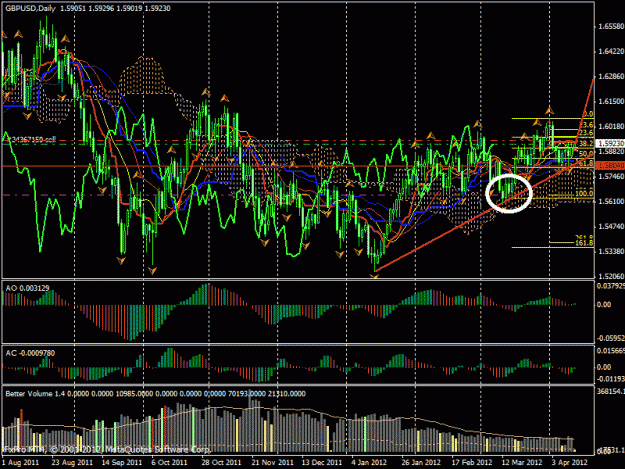This screenshot has height=469, width=625.
Task: Click the 12 Mar 2012 date label
Action: (x=522, y=463)
